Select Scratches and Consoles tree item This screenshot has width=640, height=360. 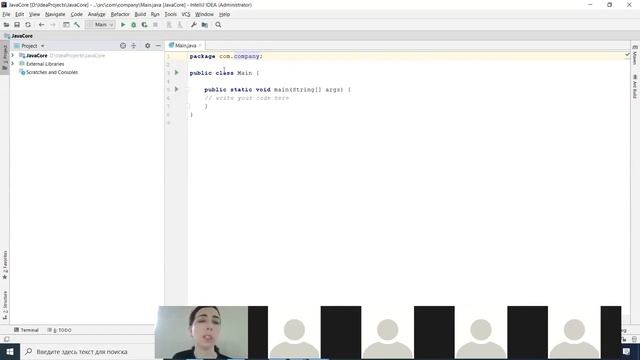pyautogui.click(x=52, y=72)
